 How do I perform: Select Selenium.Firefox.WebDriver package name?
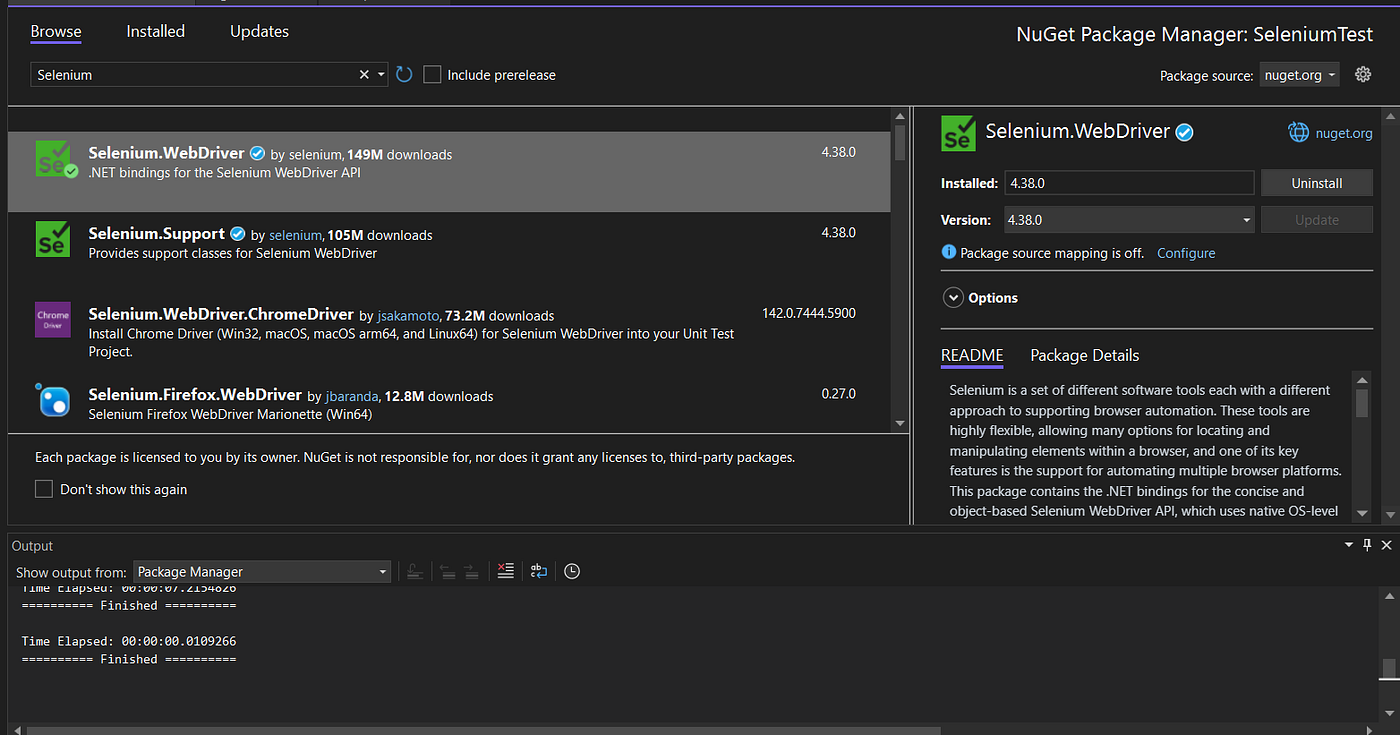tap(195, 394)
